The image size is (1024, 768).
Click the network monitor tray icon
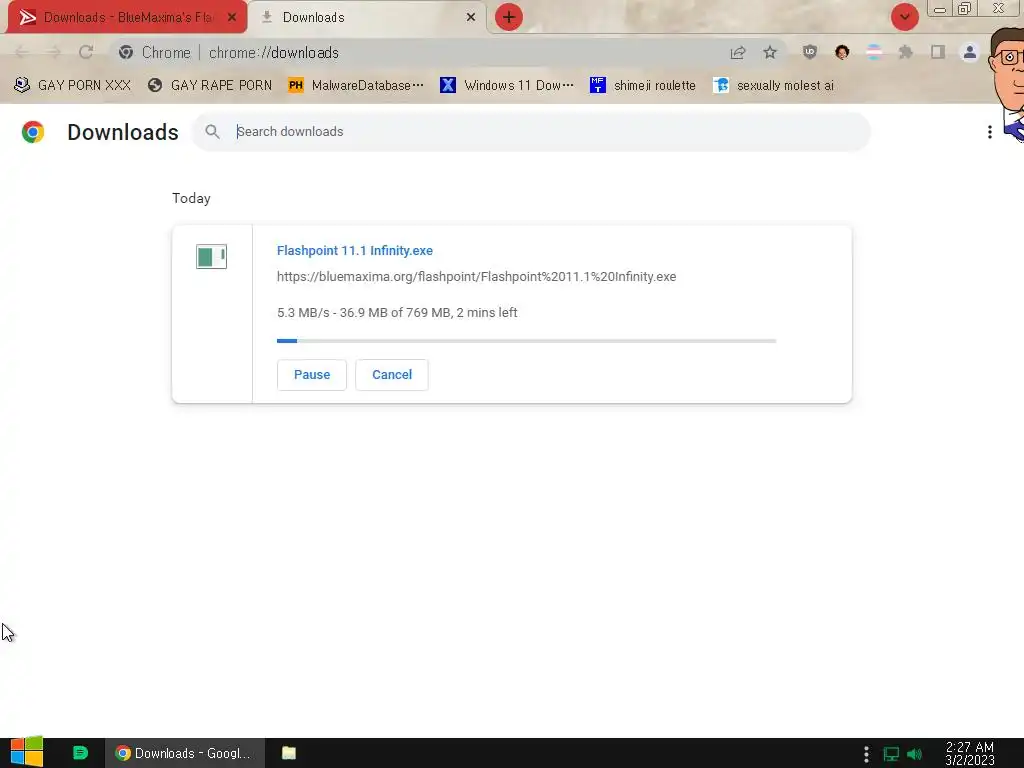click(891, 754)
